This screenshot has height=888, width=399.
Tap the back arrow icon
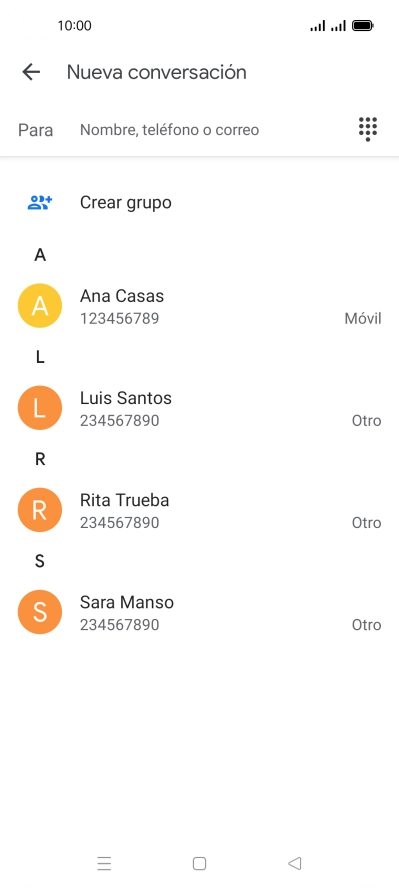31,72
